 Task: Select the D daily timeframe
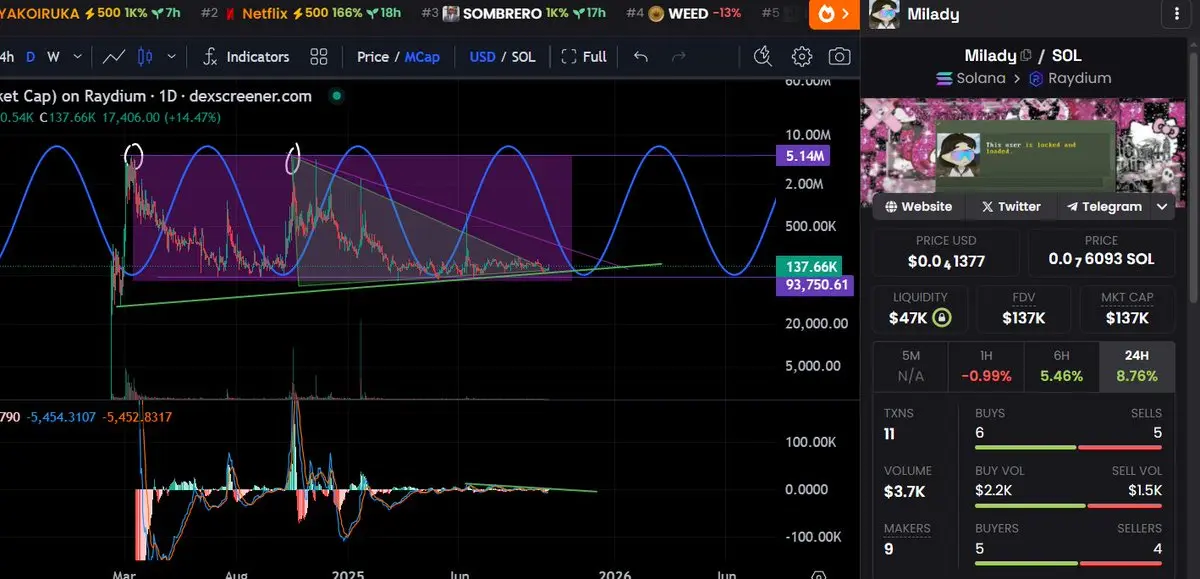point(30,57)
